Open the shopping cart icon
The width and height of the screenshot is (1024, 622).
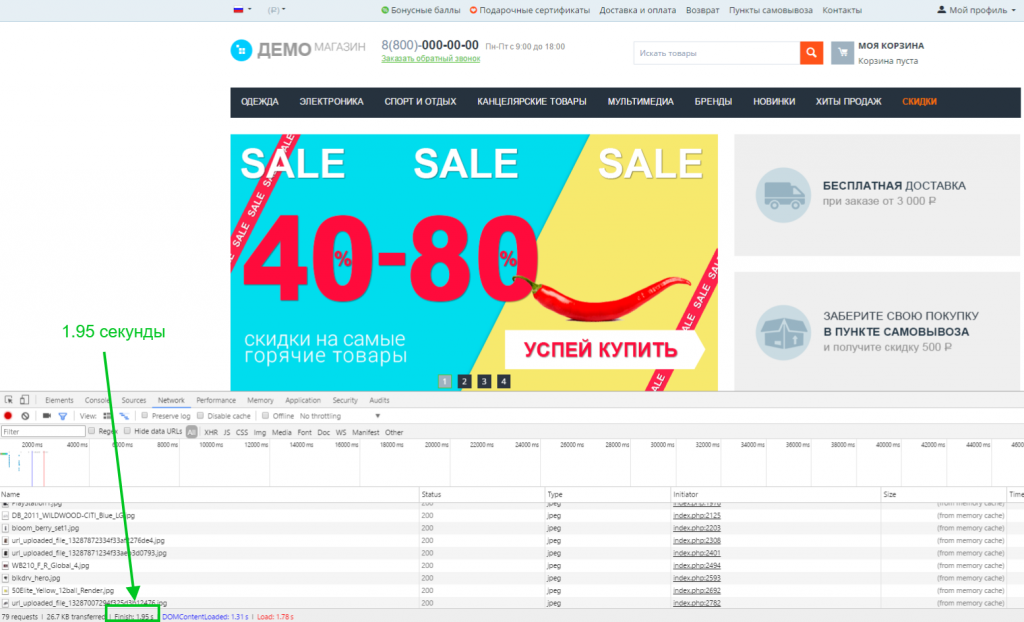(842, 53)
